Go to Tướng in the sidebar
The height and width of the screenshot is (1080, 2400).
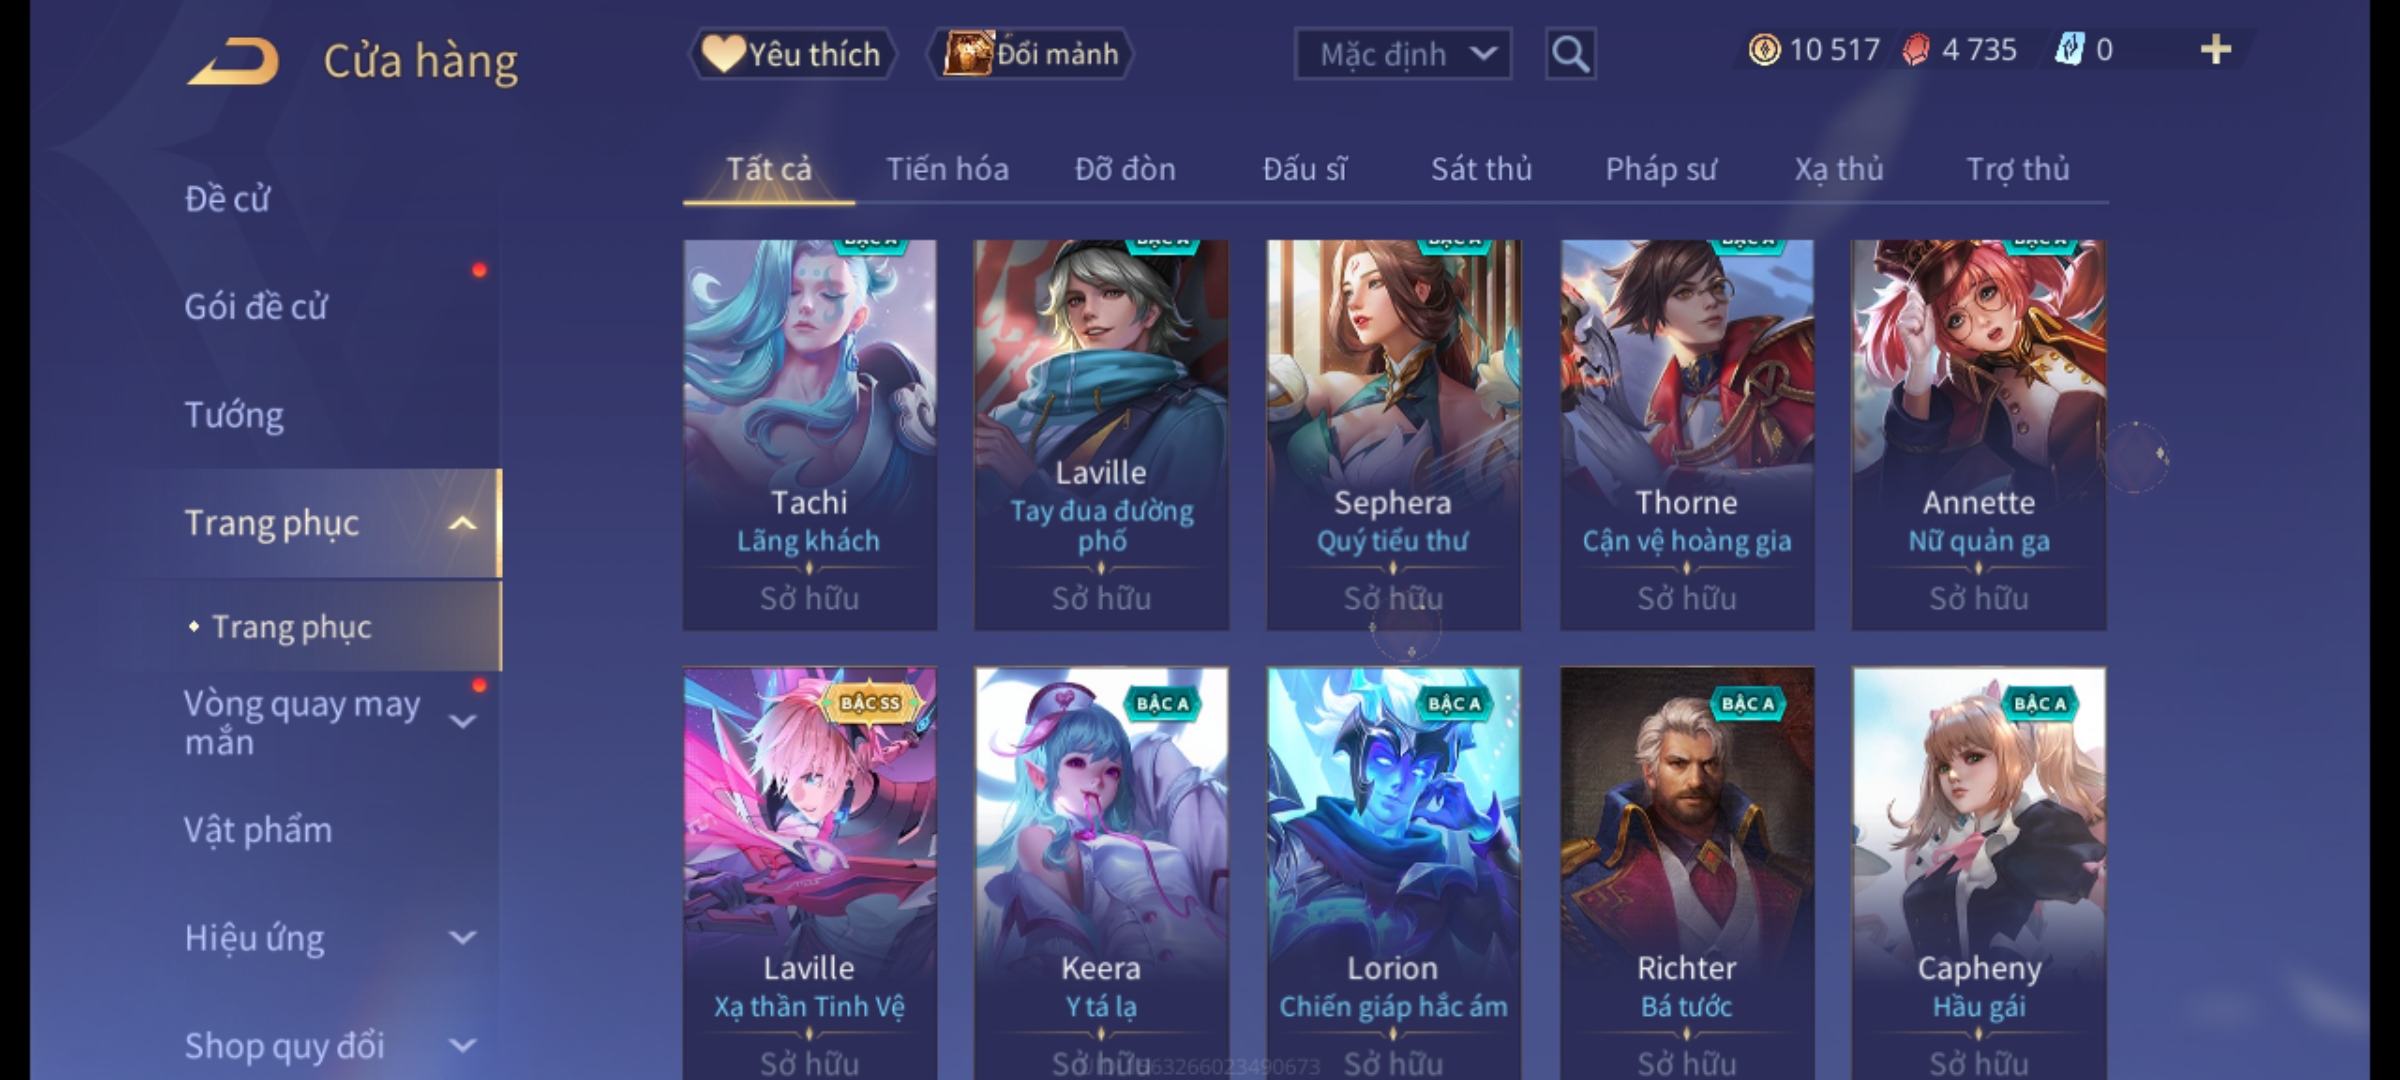coord(234,415)
